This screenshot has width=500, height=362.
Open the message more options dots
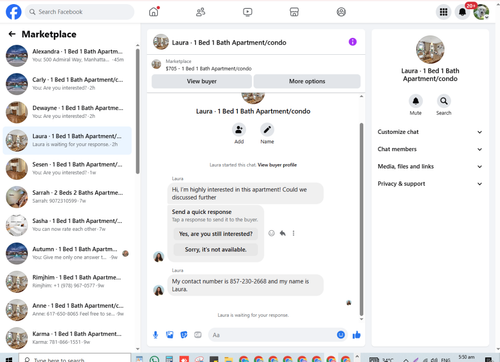tap(293, 233)
